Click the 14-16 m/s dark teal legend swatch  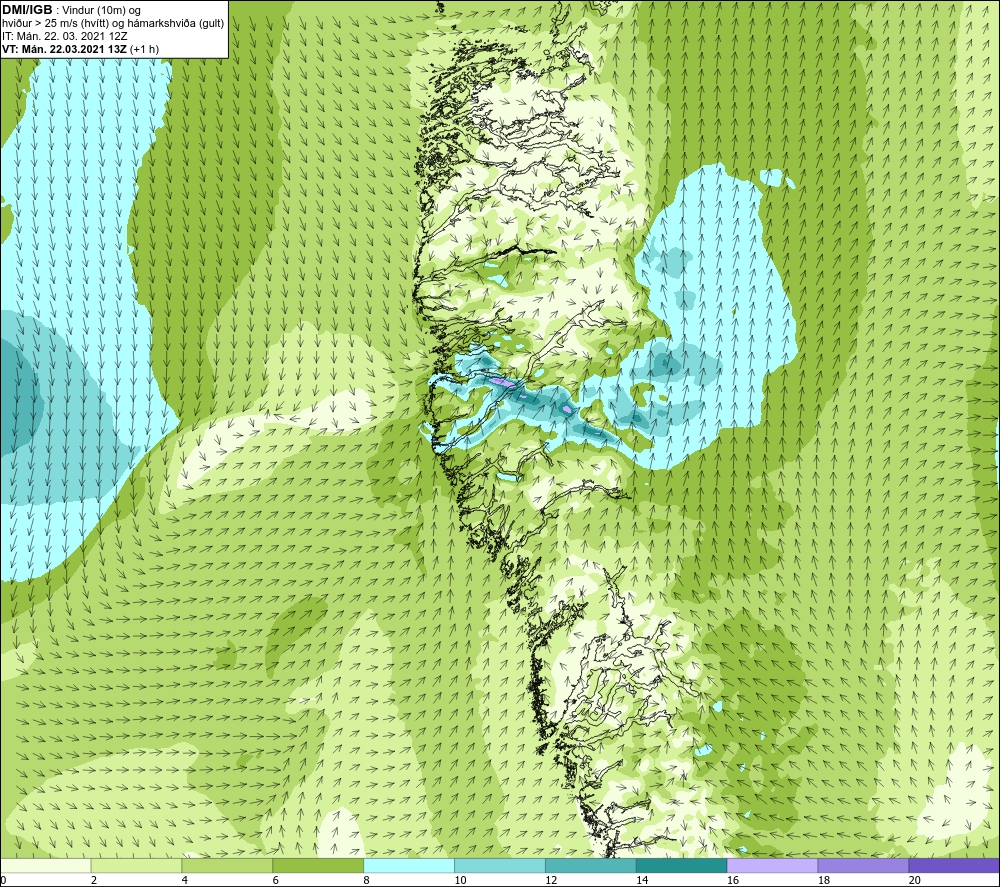(x=682, y=865)
